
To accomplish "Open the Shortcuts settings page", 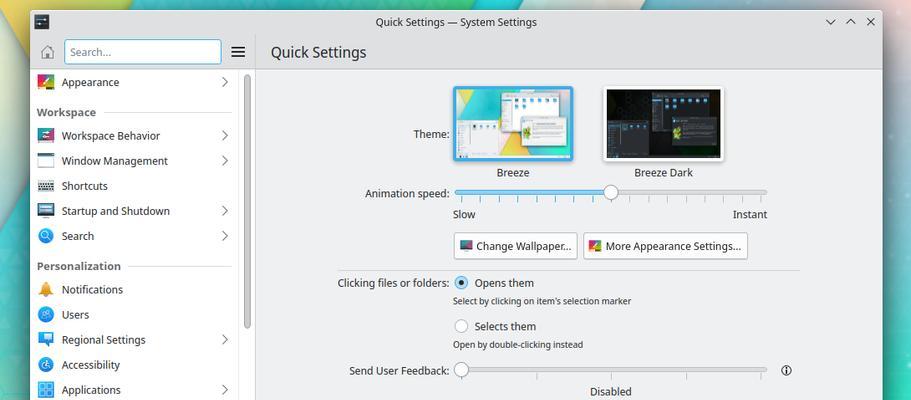I will point(135,186).
